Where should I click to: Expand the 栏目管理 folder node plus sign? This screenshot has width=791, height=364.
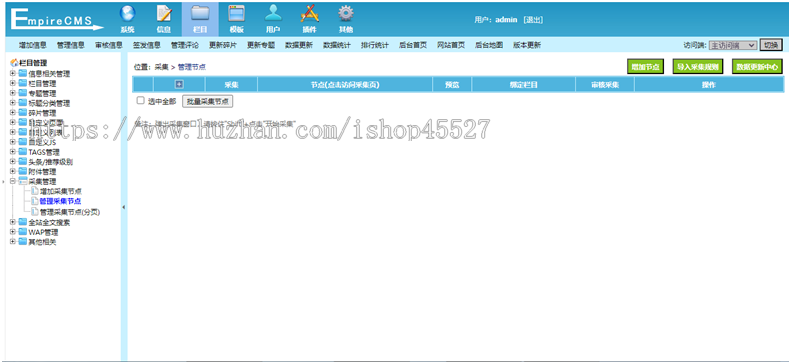[x=13, y=83]
